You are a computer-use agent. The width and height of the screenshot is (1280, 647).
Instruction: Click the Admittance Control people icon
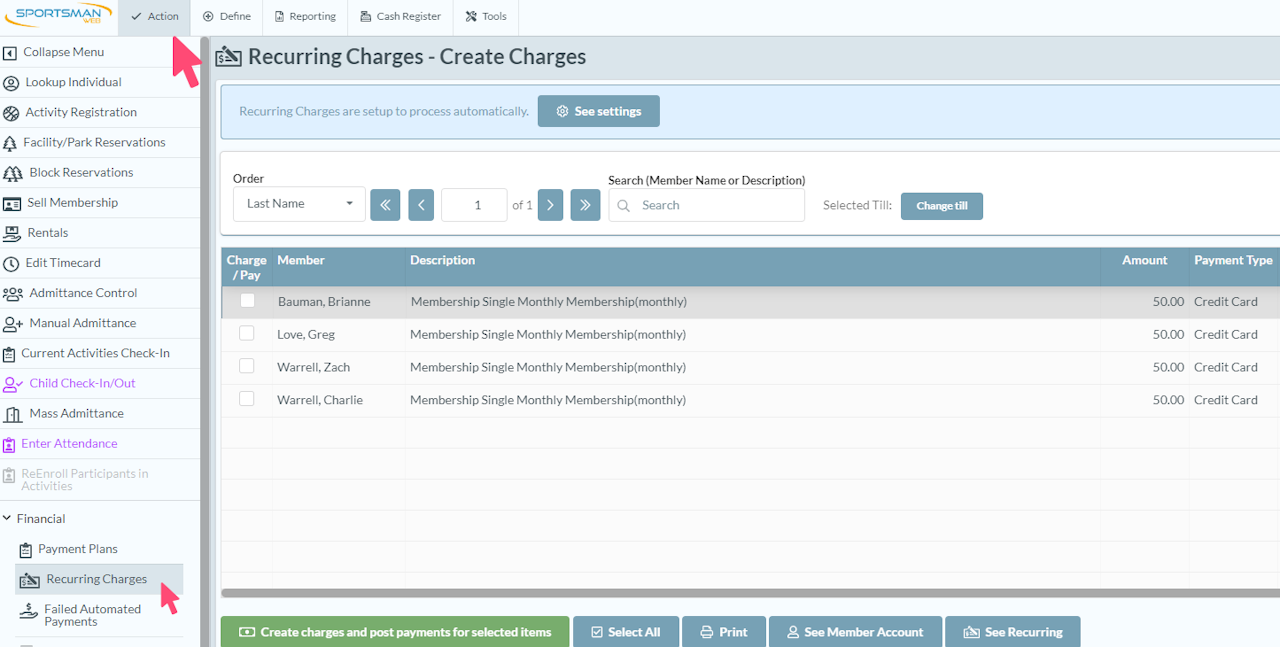pyautogui.click(x=13, y=293)
